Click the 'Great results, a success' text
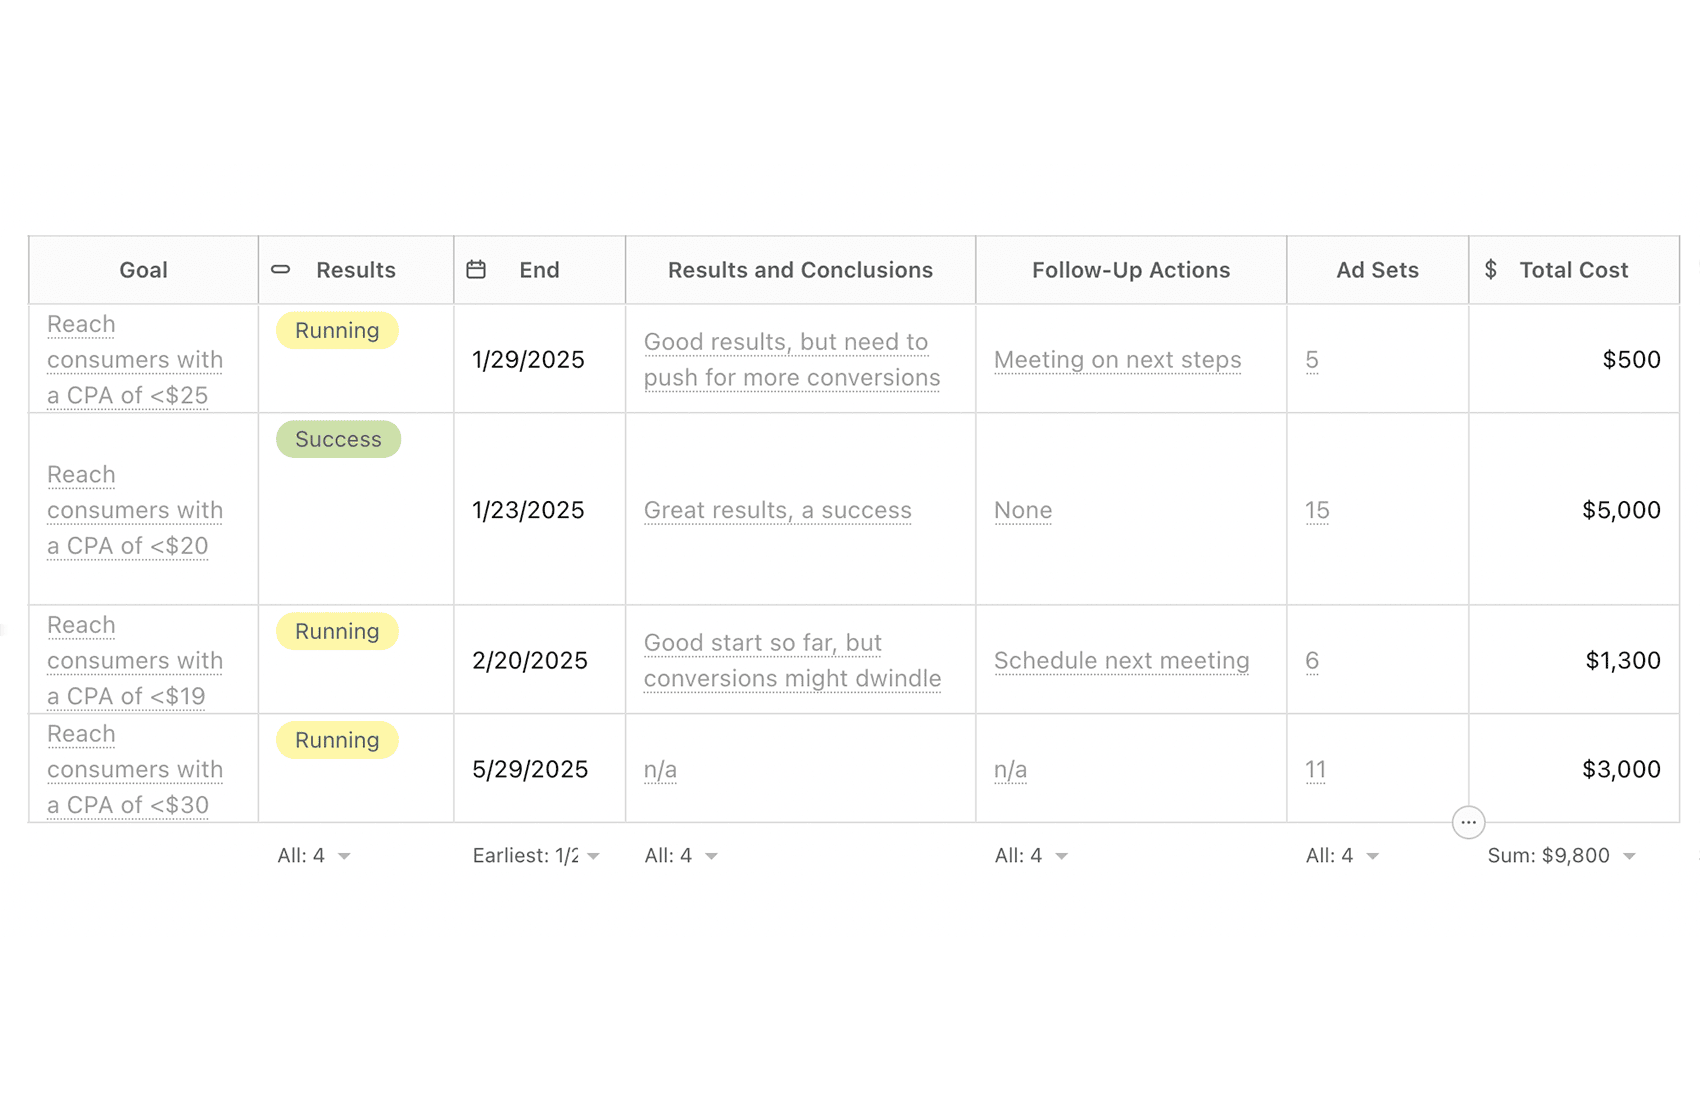Screen dimensions: 1700x1100 pos(777,511)
